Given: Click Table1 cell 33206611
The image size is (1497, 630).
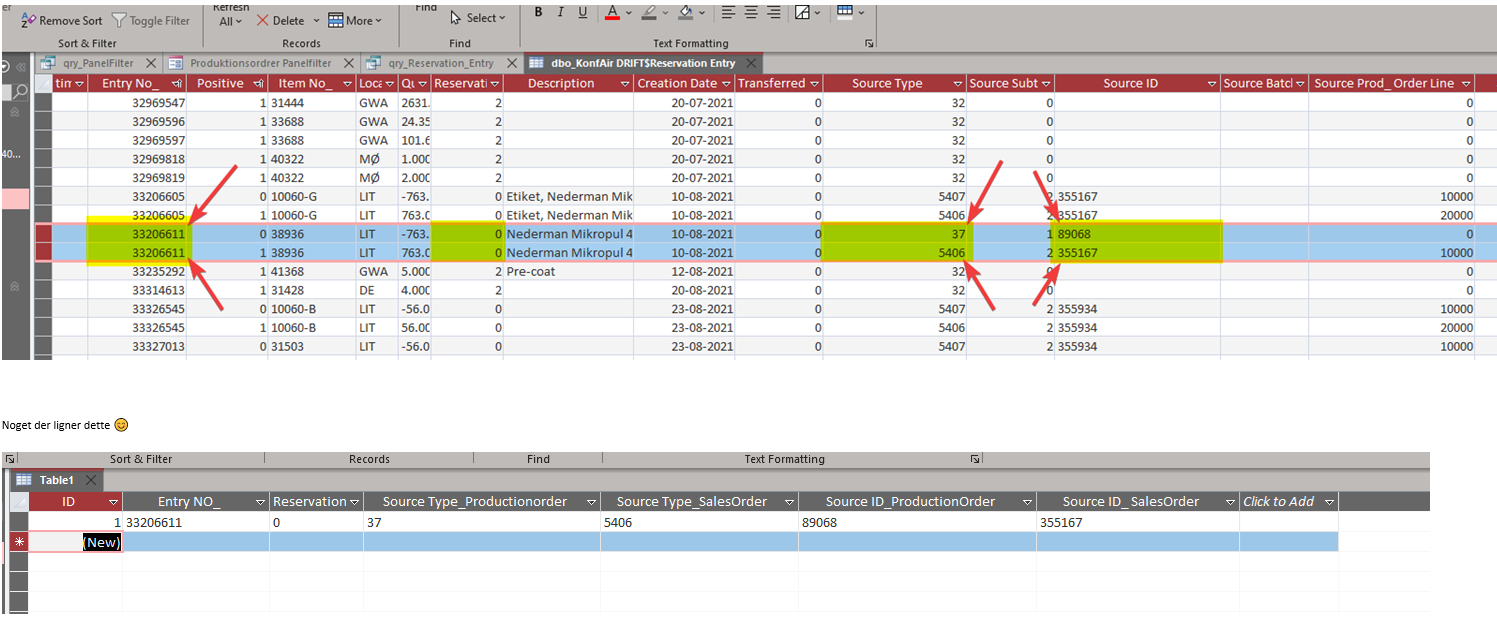Looking at the screenshot, I should point(196,522).
